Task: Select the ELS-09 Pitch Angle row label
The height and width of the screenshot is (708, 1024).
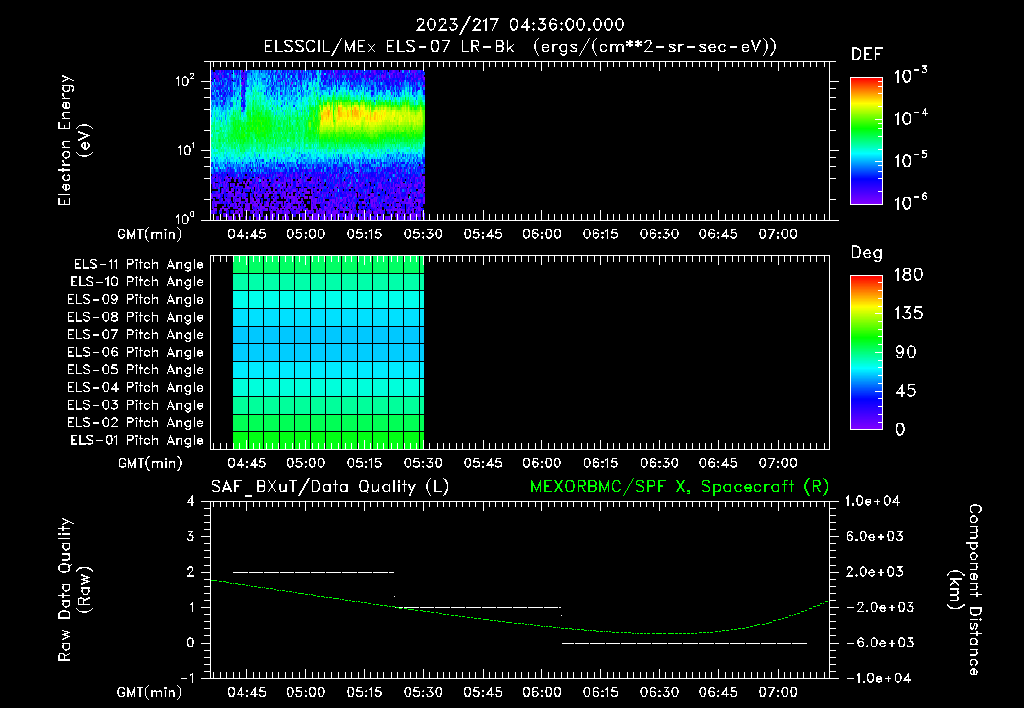Action: click(x=136, y=300)
